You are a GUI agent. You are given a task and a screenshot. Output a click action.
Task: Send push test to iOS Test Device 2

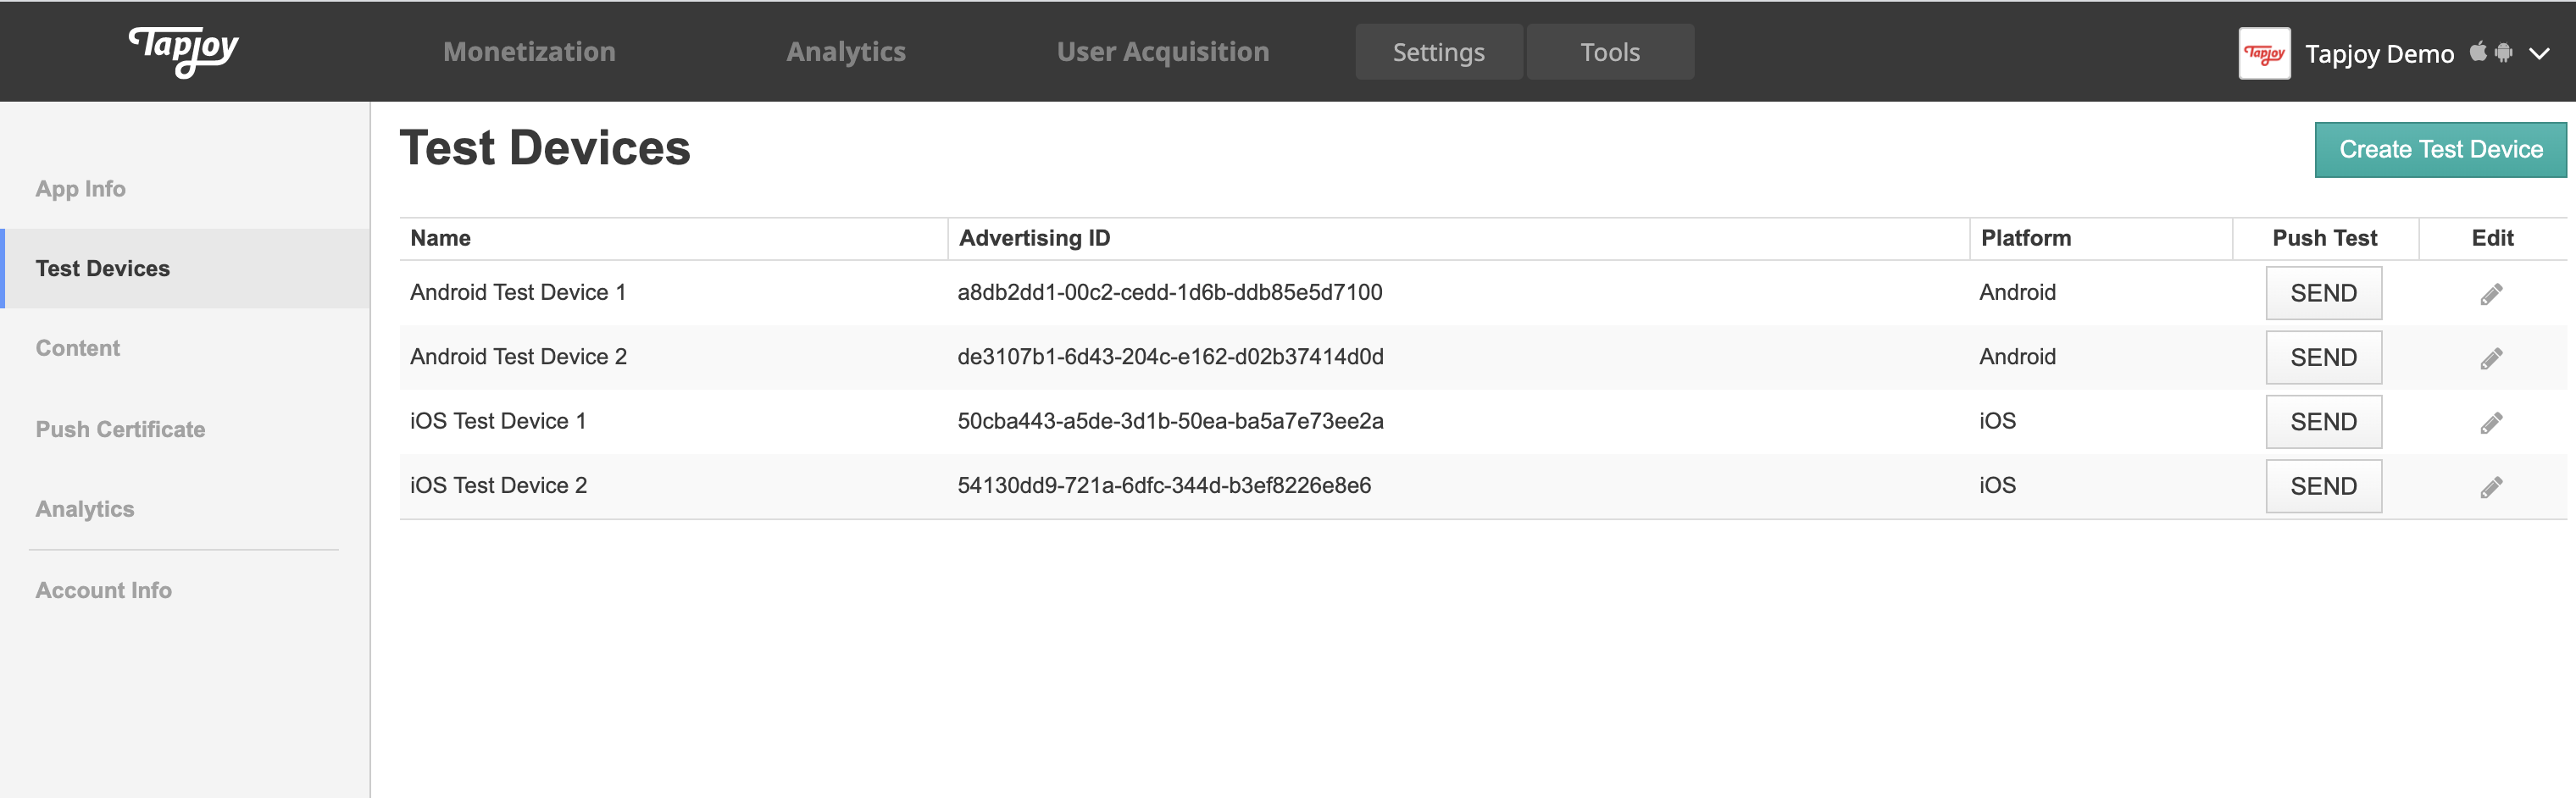(x=2322, y=486)
